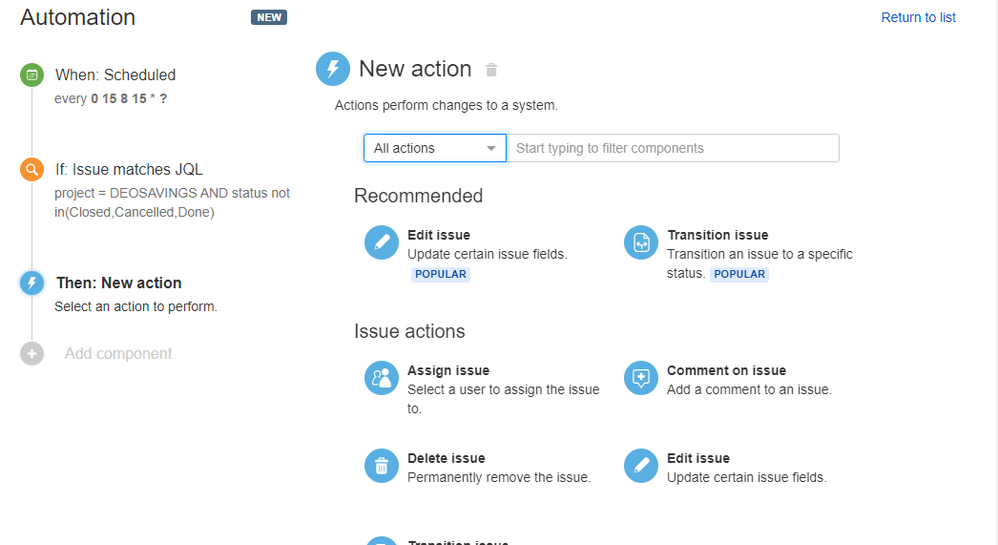Click the Recommended section heading
The image size is (998, 545).
point(418,195)
